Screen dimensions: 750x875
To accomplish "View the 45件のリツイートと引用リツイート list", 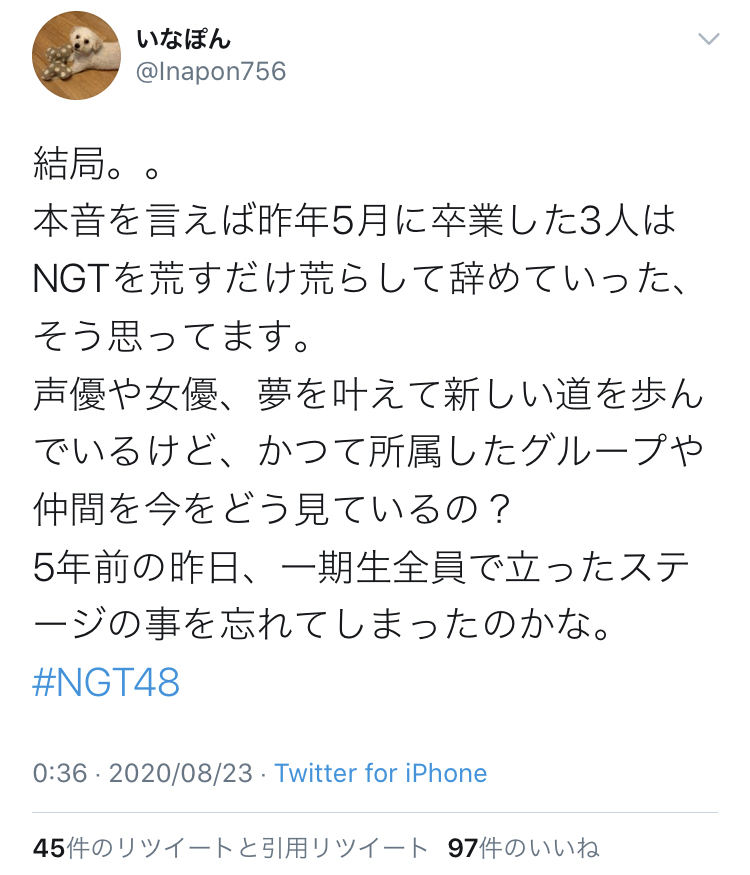I will (230, 848).
